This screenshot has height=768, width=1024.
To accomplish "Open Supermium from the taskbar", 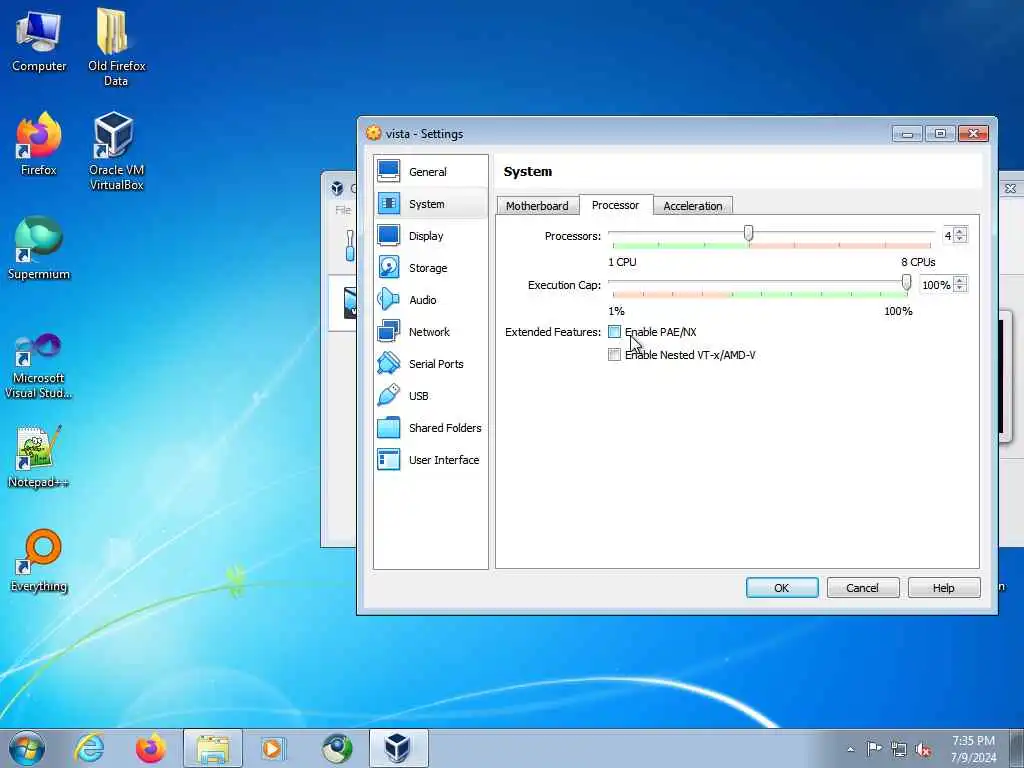I will coord(337,748).
